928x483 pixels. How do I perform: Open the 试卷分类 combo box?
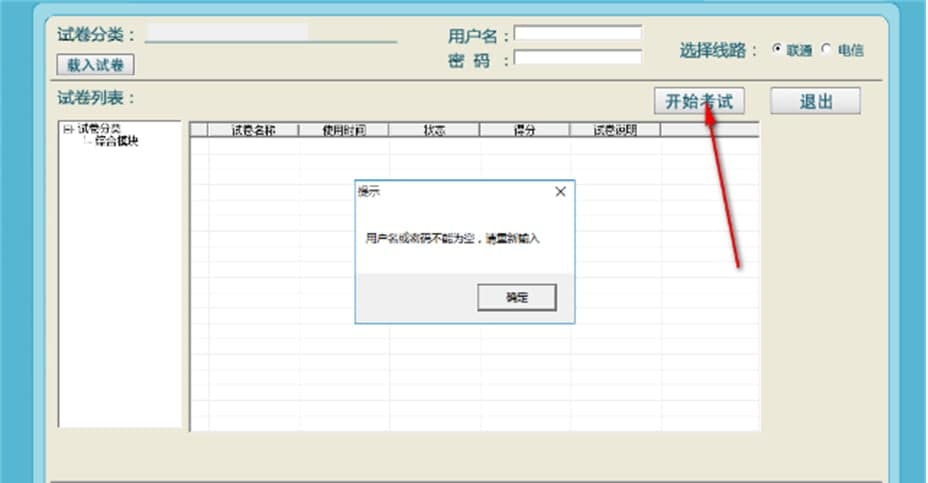[x=270, y=33]
